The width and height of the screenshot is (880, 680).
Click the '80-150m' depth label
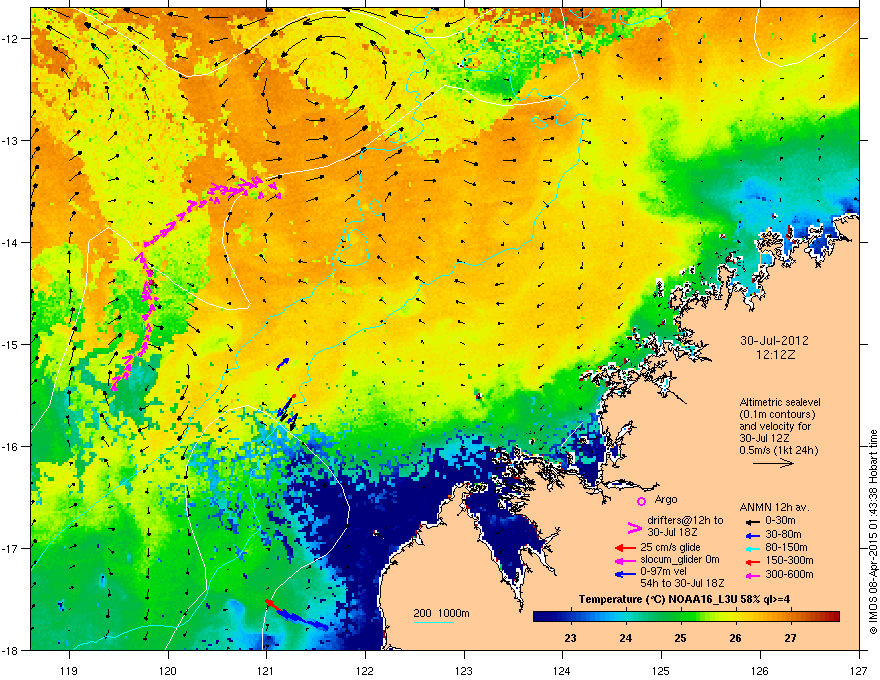pos(786,548)
